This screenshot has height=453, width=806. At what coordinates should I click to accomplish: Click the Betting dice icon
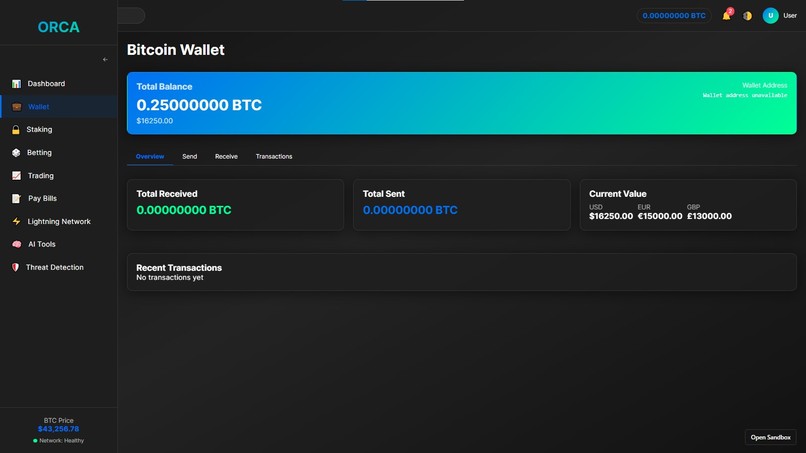(x=16, y=153)
